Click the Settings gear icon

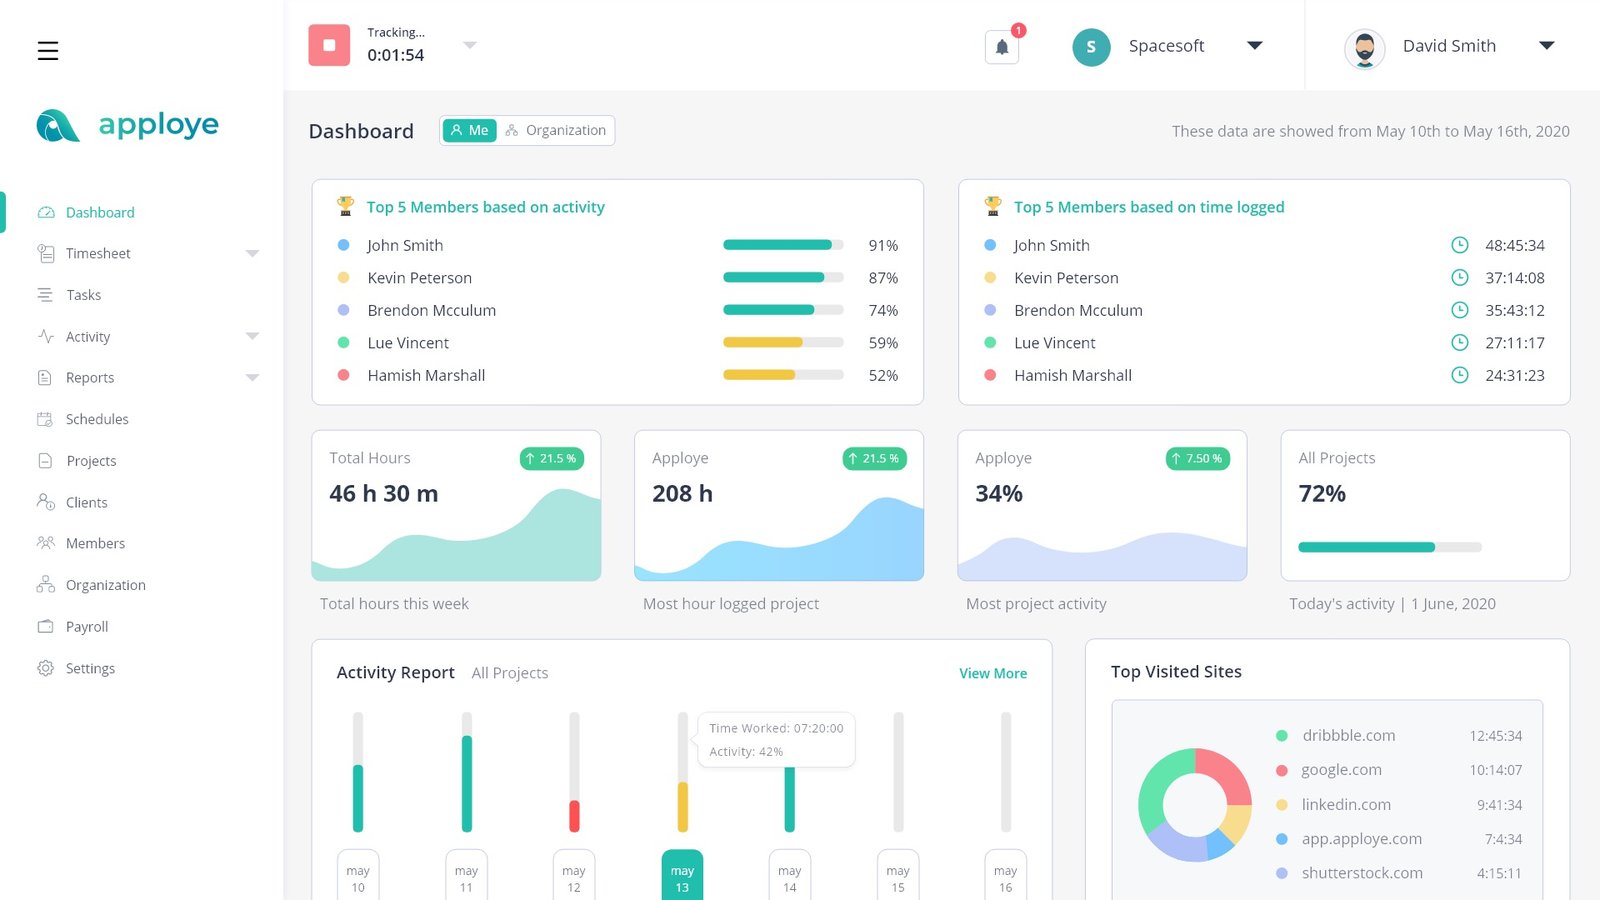pyautogui.click(x=45, y=668)
